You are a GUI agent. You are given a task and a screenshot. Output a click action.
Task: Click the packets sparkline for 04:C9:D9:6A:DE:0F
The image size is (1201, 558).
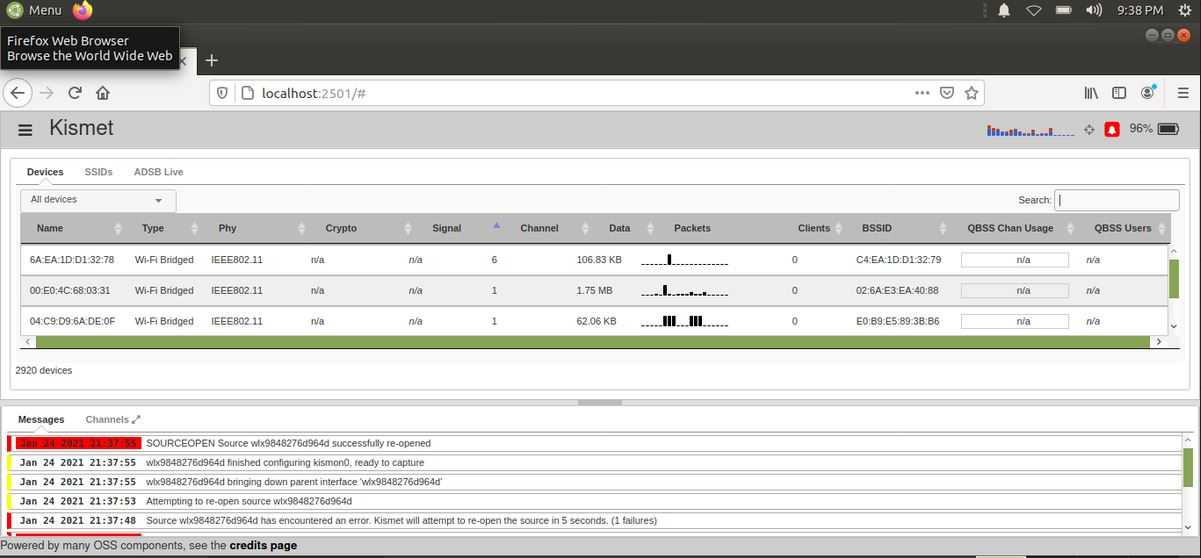click(x=684, y=321)
